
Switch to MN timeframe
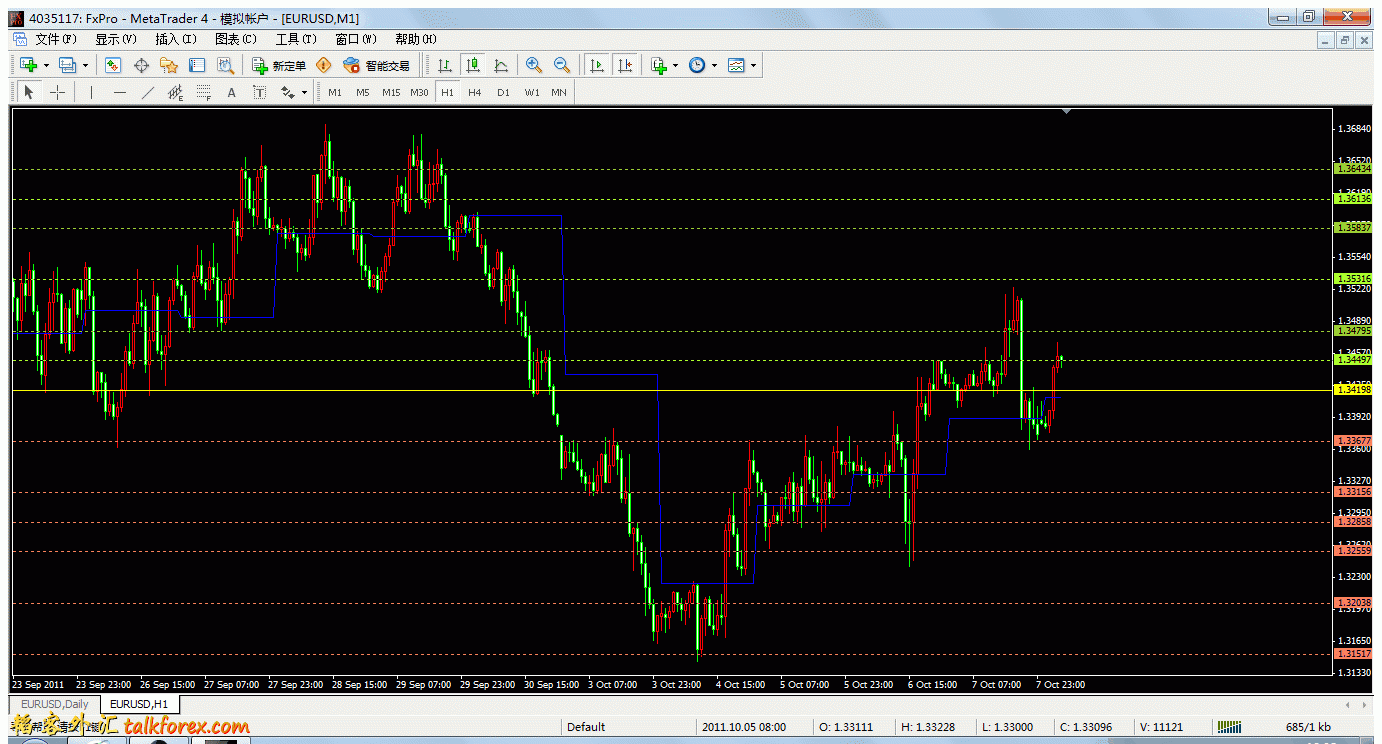click(559, 92)
